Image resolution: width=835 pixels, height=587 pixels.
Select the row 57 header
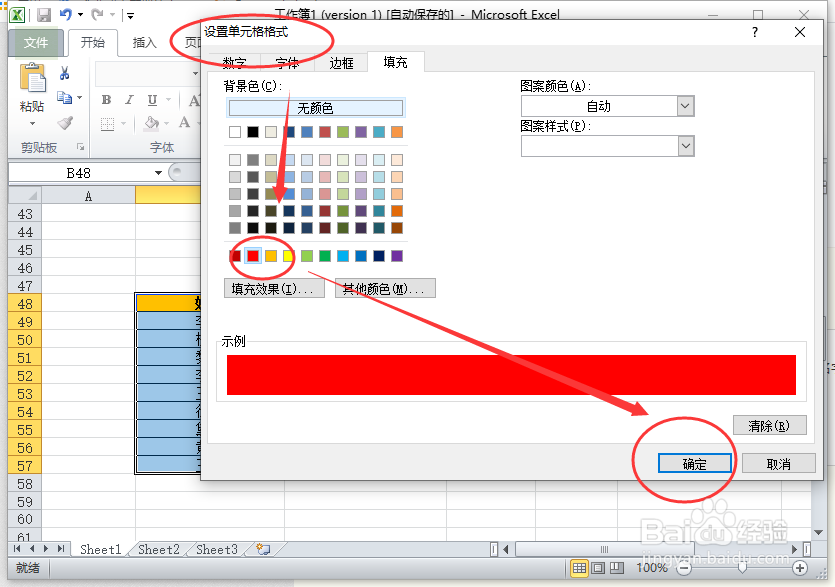(25, 466)
